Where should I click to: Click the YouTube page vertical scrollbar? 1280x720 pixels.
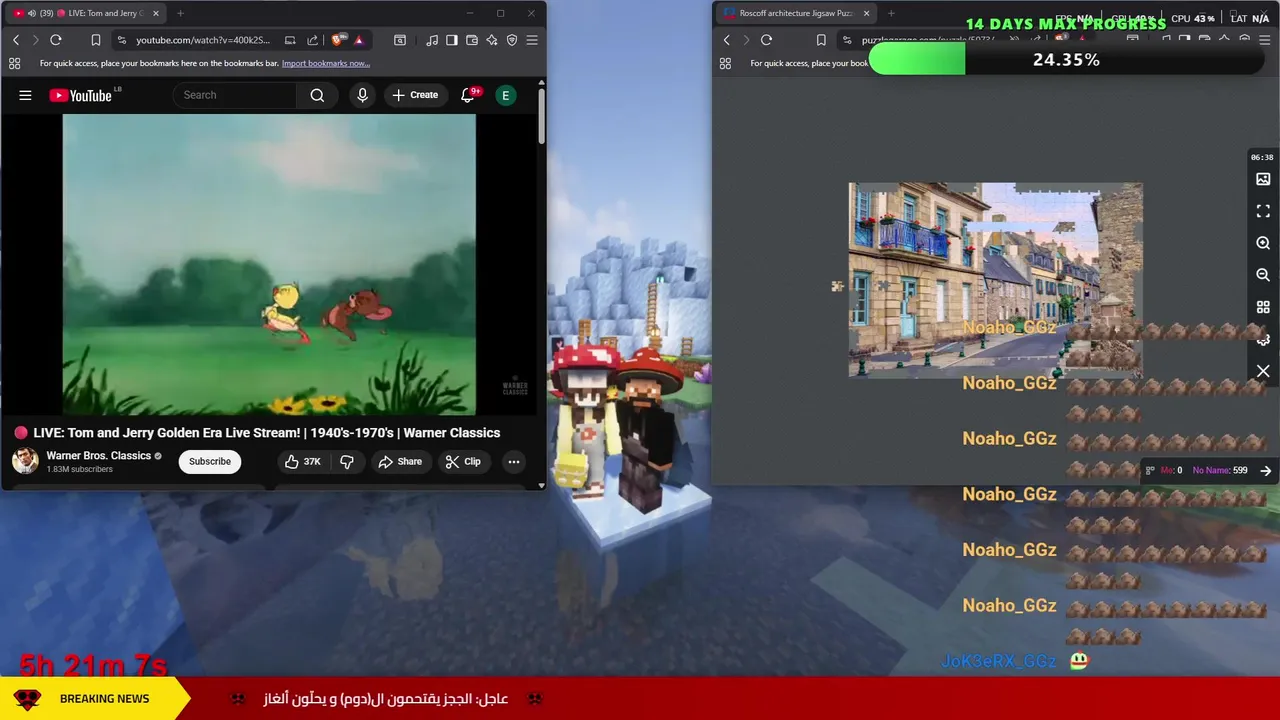pos(541,117)
